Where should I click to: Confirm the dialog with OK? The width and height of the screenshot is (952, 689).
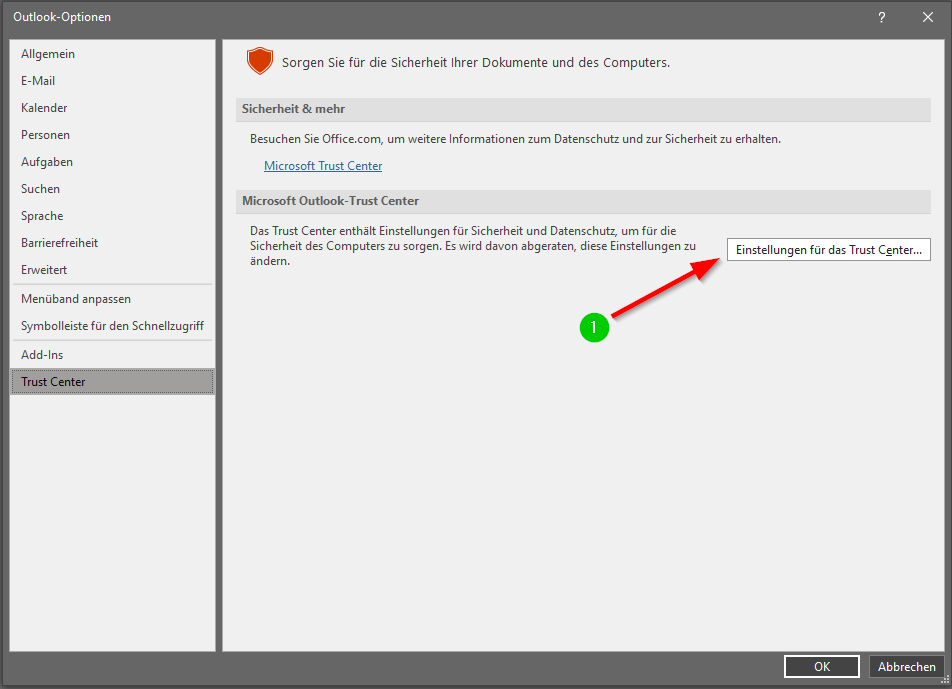point(821,667)
